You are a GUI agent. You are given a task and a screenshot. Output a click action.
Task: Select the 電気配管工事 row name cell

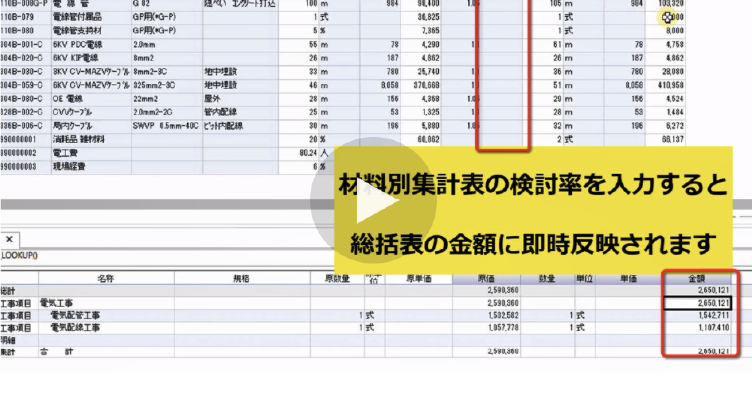pos(106,316)
